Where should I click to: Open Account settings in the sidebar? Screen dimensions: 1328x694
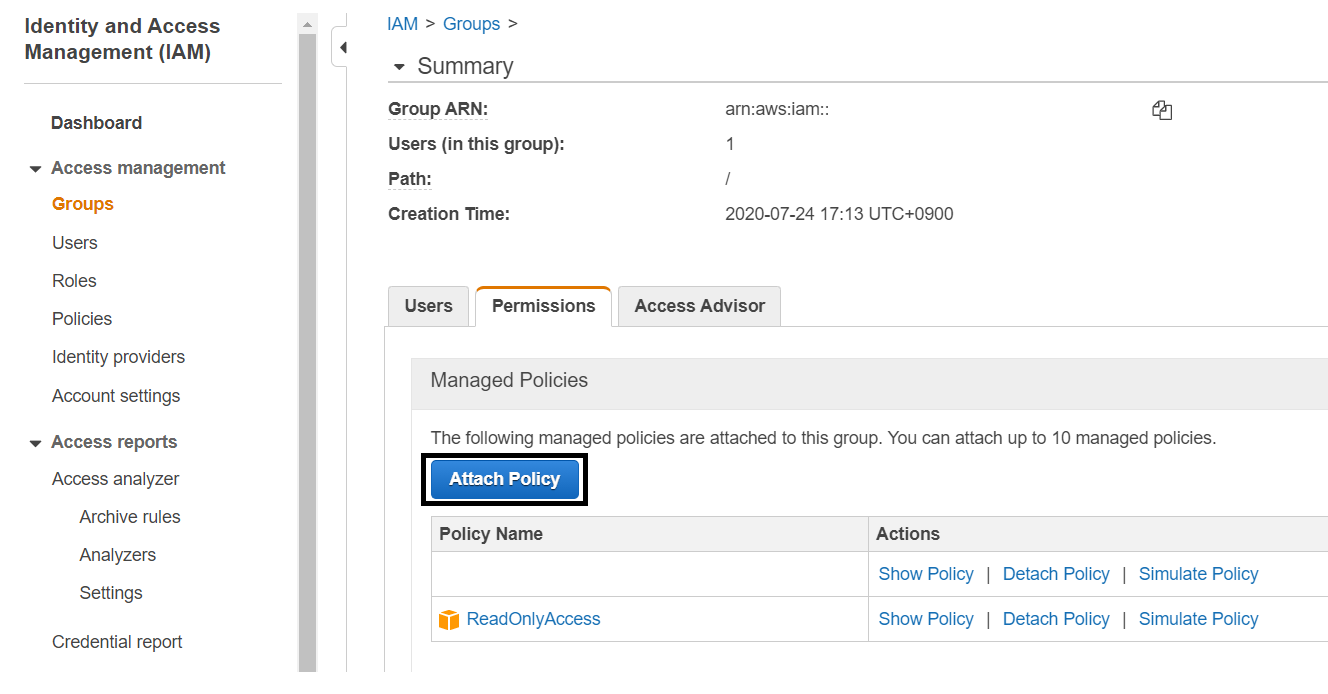(116, 396)
